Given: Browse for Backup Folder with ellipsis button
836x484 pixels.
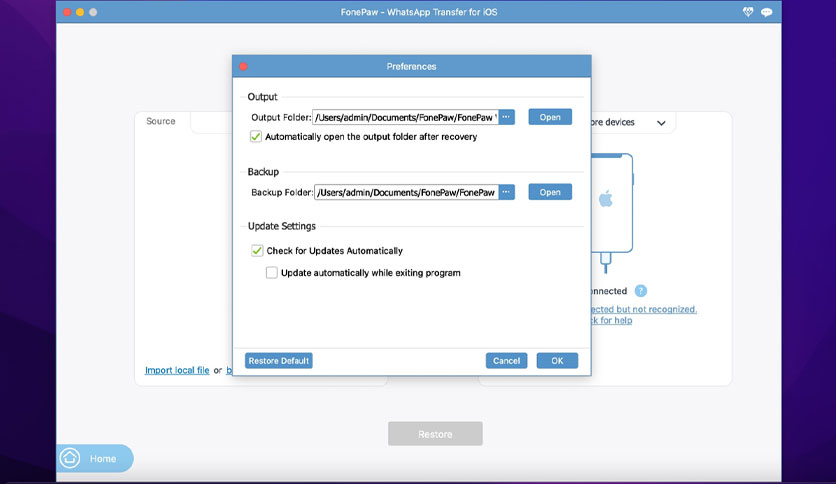Looking at the screenshot, I should [x=507, y=192].
